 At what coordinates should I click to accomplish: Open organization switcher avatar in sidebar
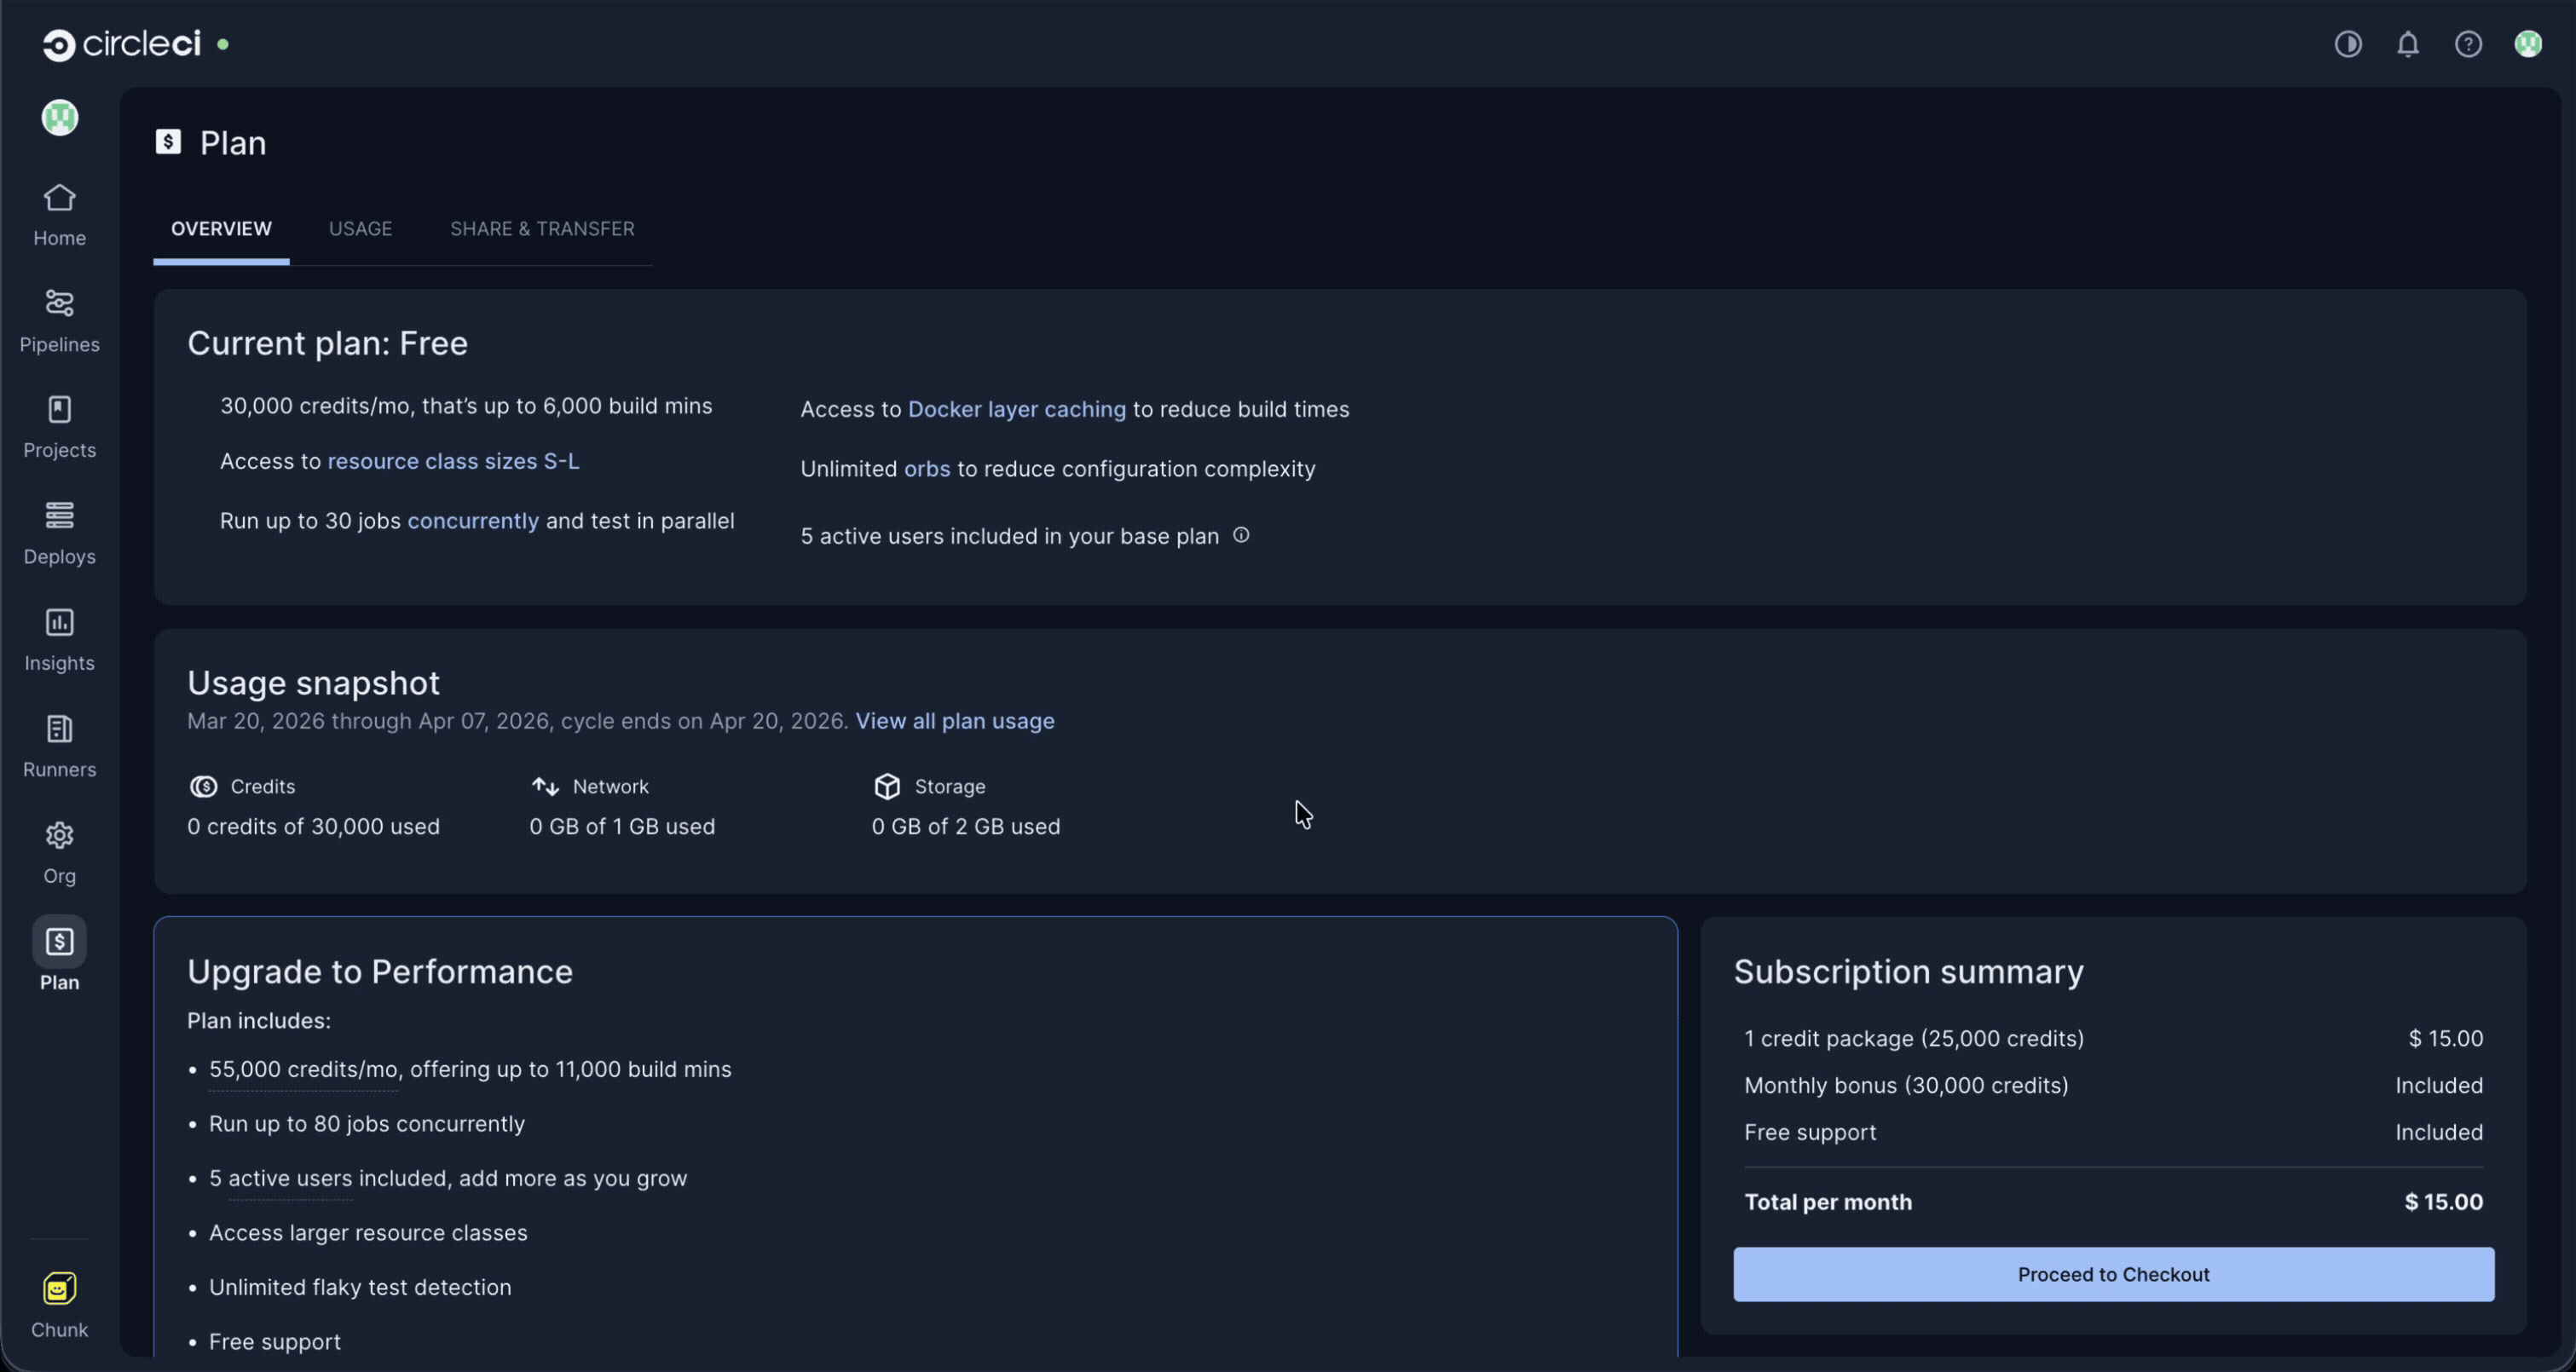coord(59,118)
